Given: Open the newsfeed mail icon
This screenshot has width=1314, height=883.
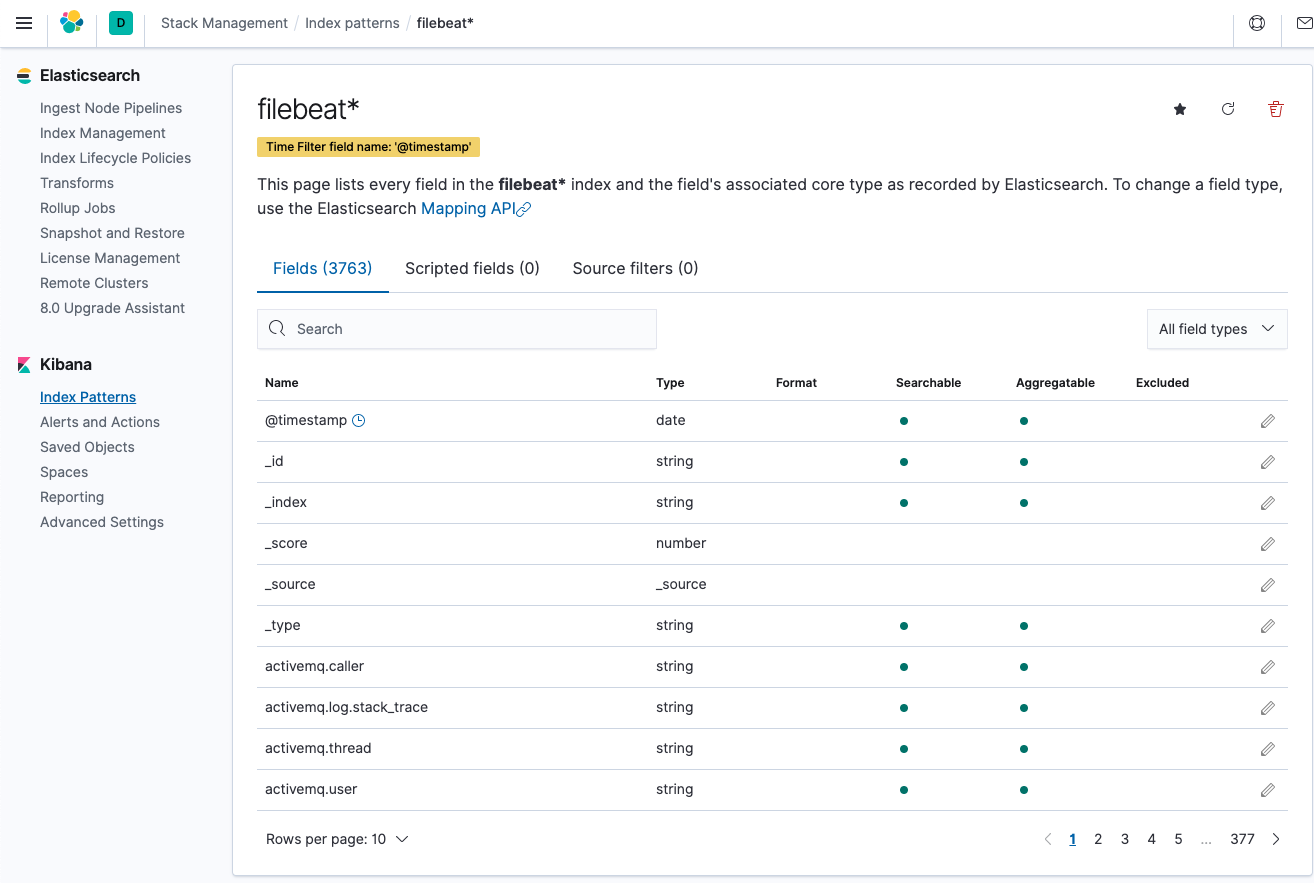Looking at the screenshot, I should (1304, 23).
